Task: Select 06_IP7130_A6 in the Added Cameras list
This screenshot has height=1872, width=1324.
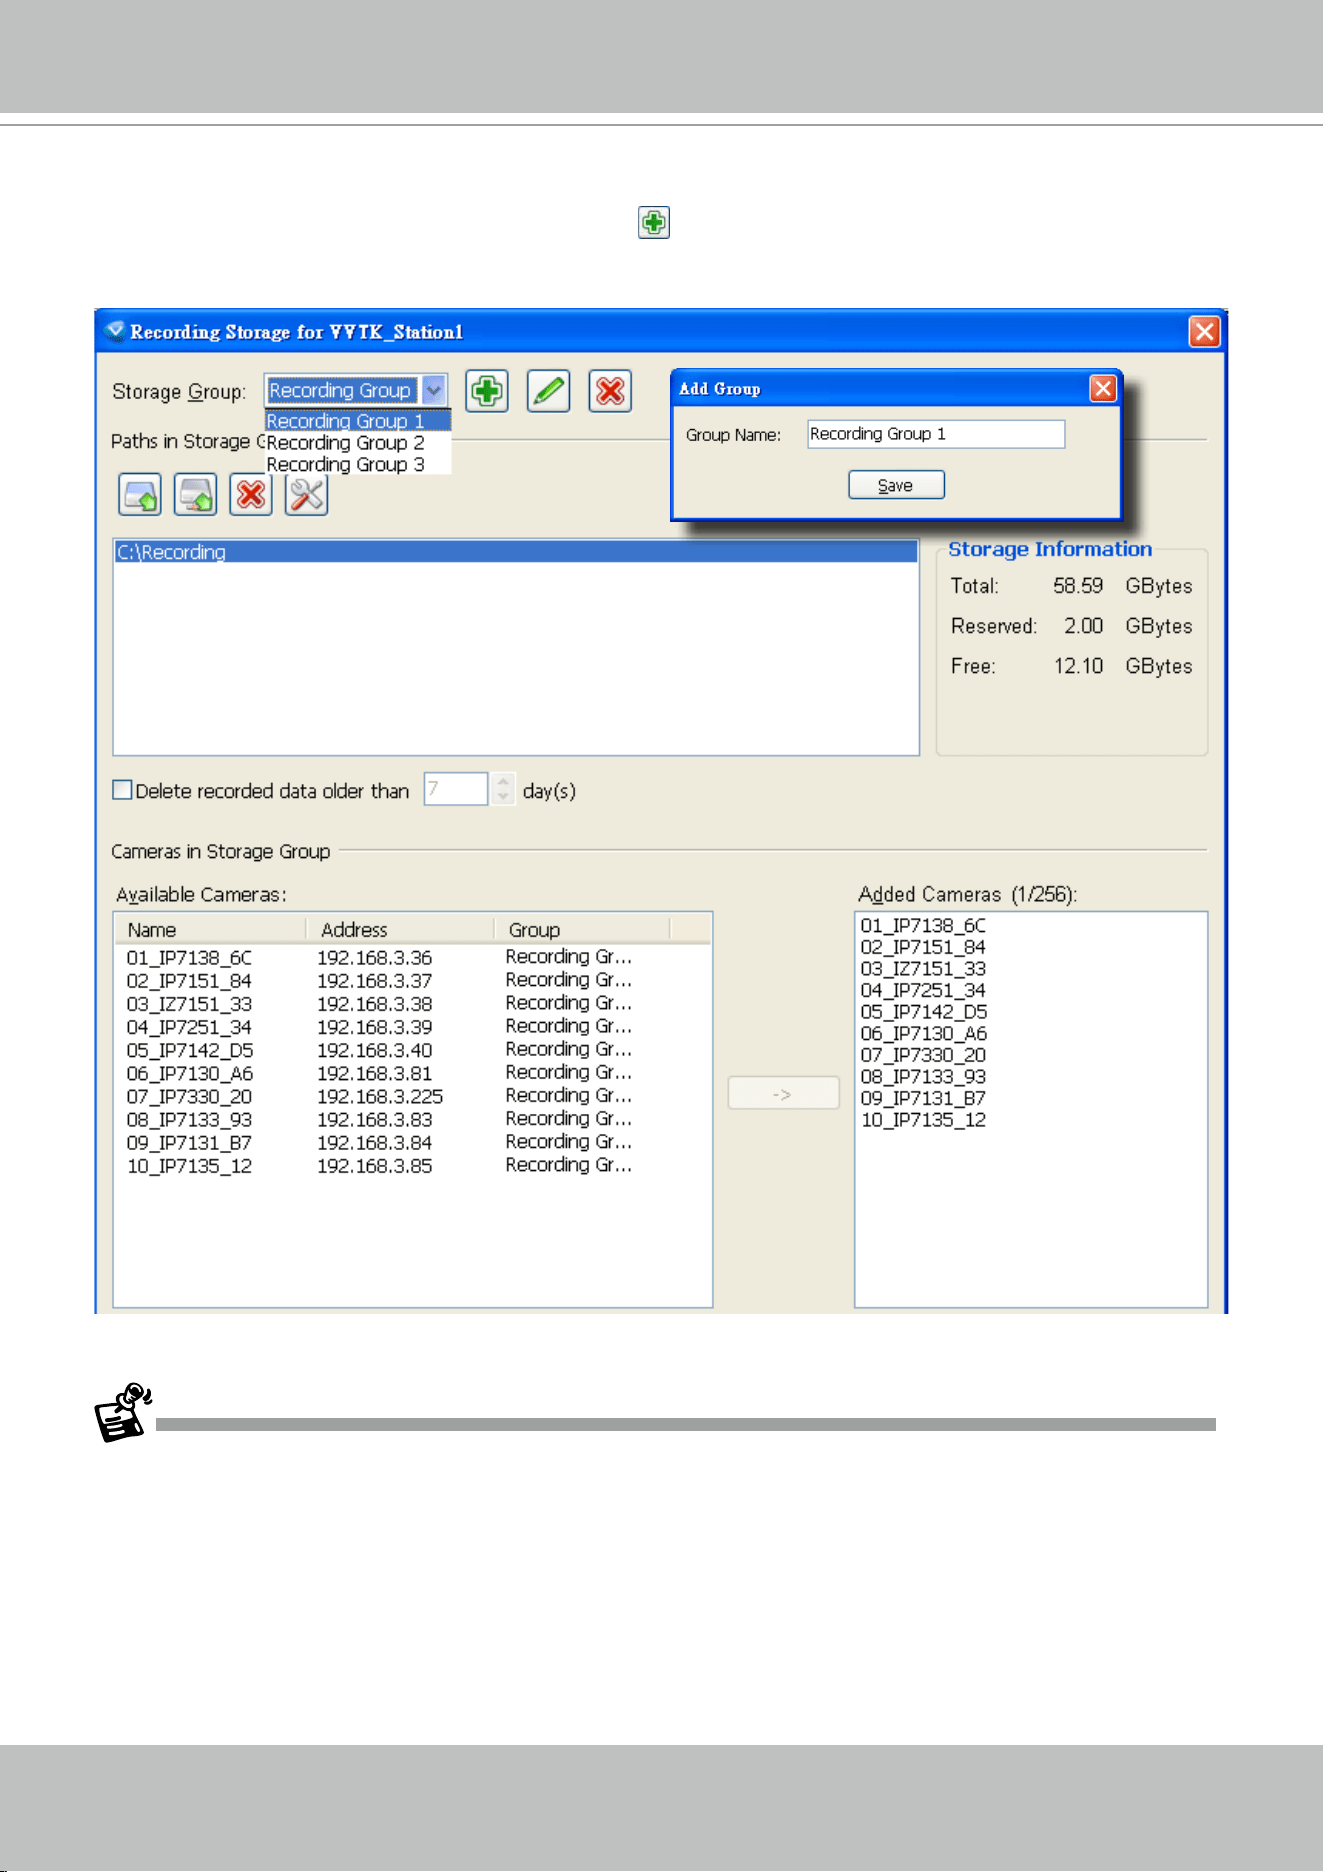Action: coord(923,1034)
